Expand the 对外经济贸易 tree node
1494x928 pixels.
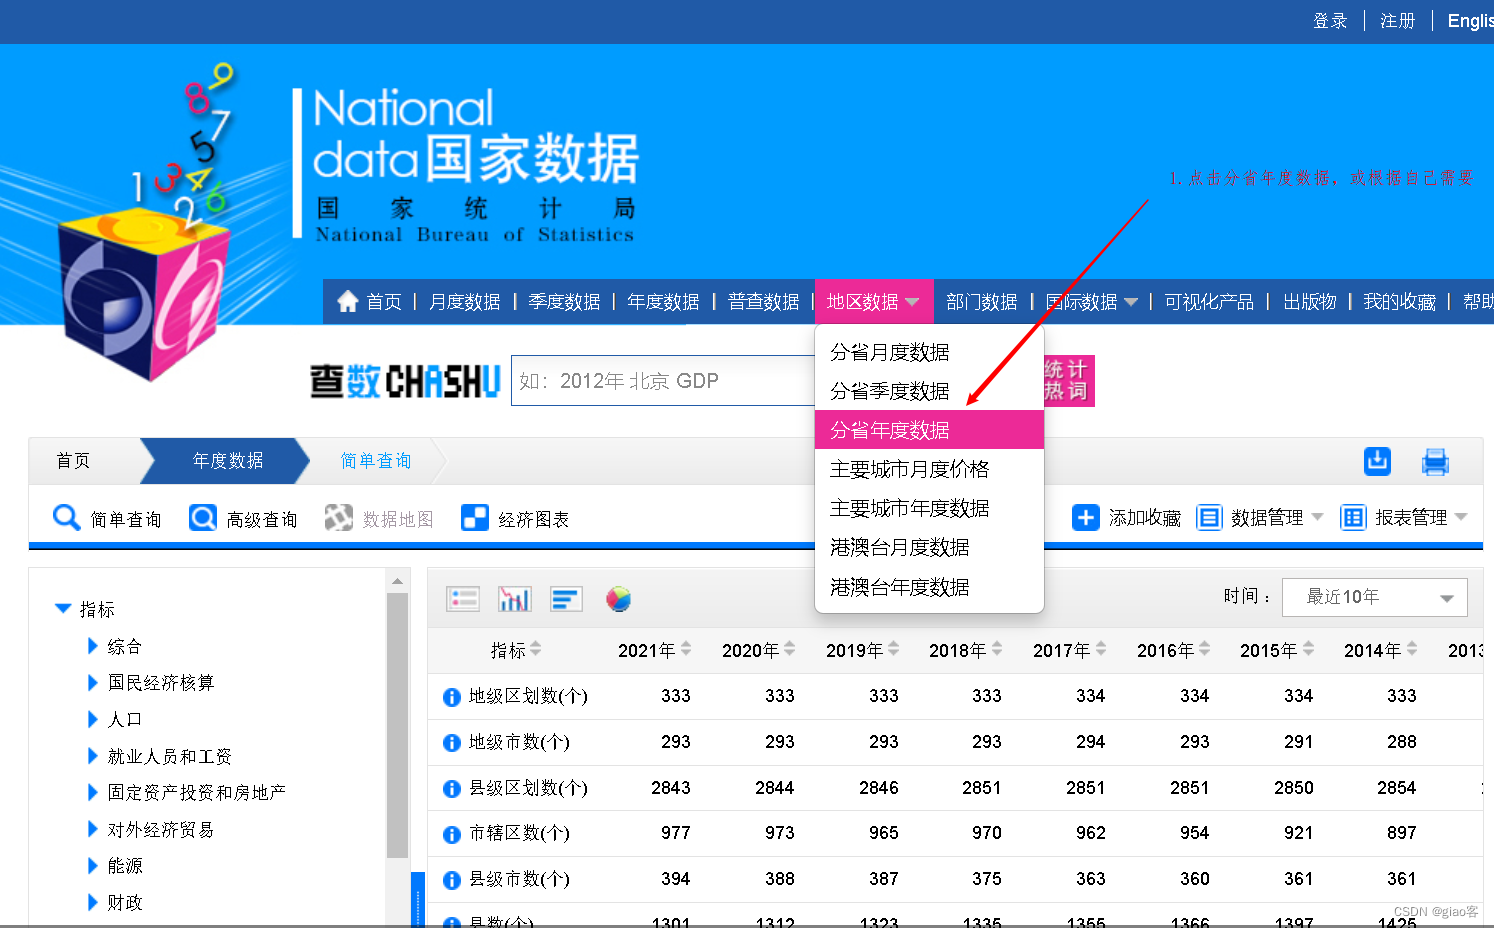tap(92, 829)
